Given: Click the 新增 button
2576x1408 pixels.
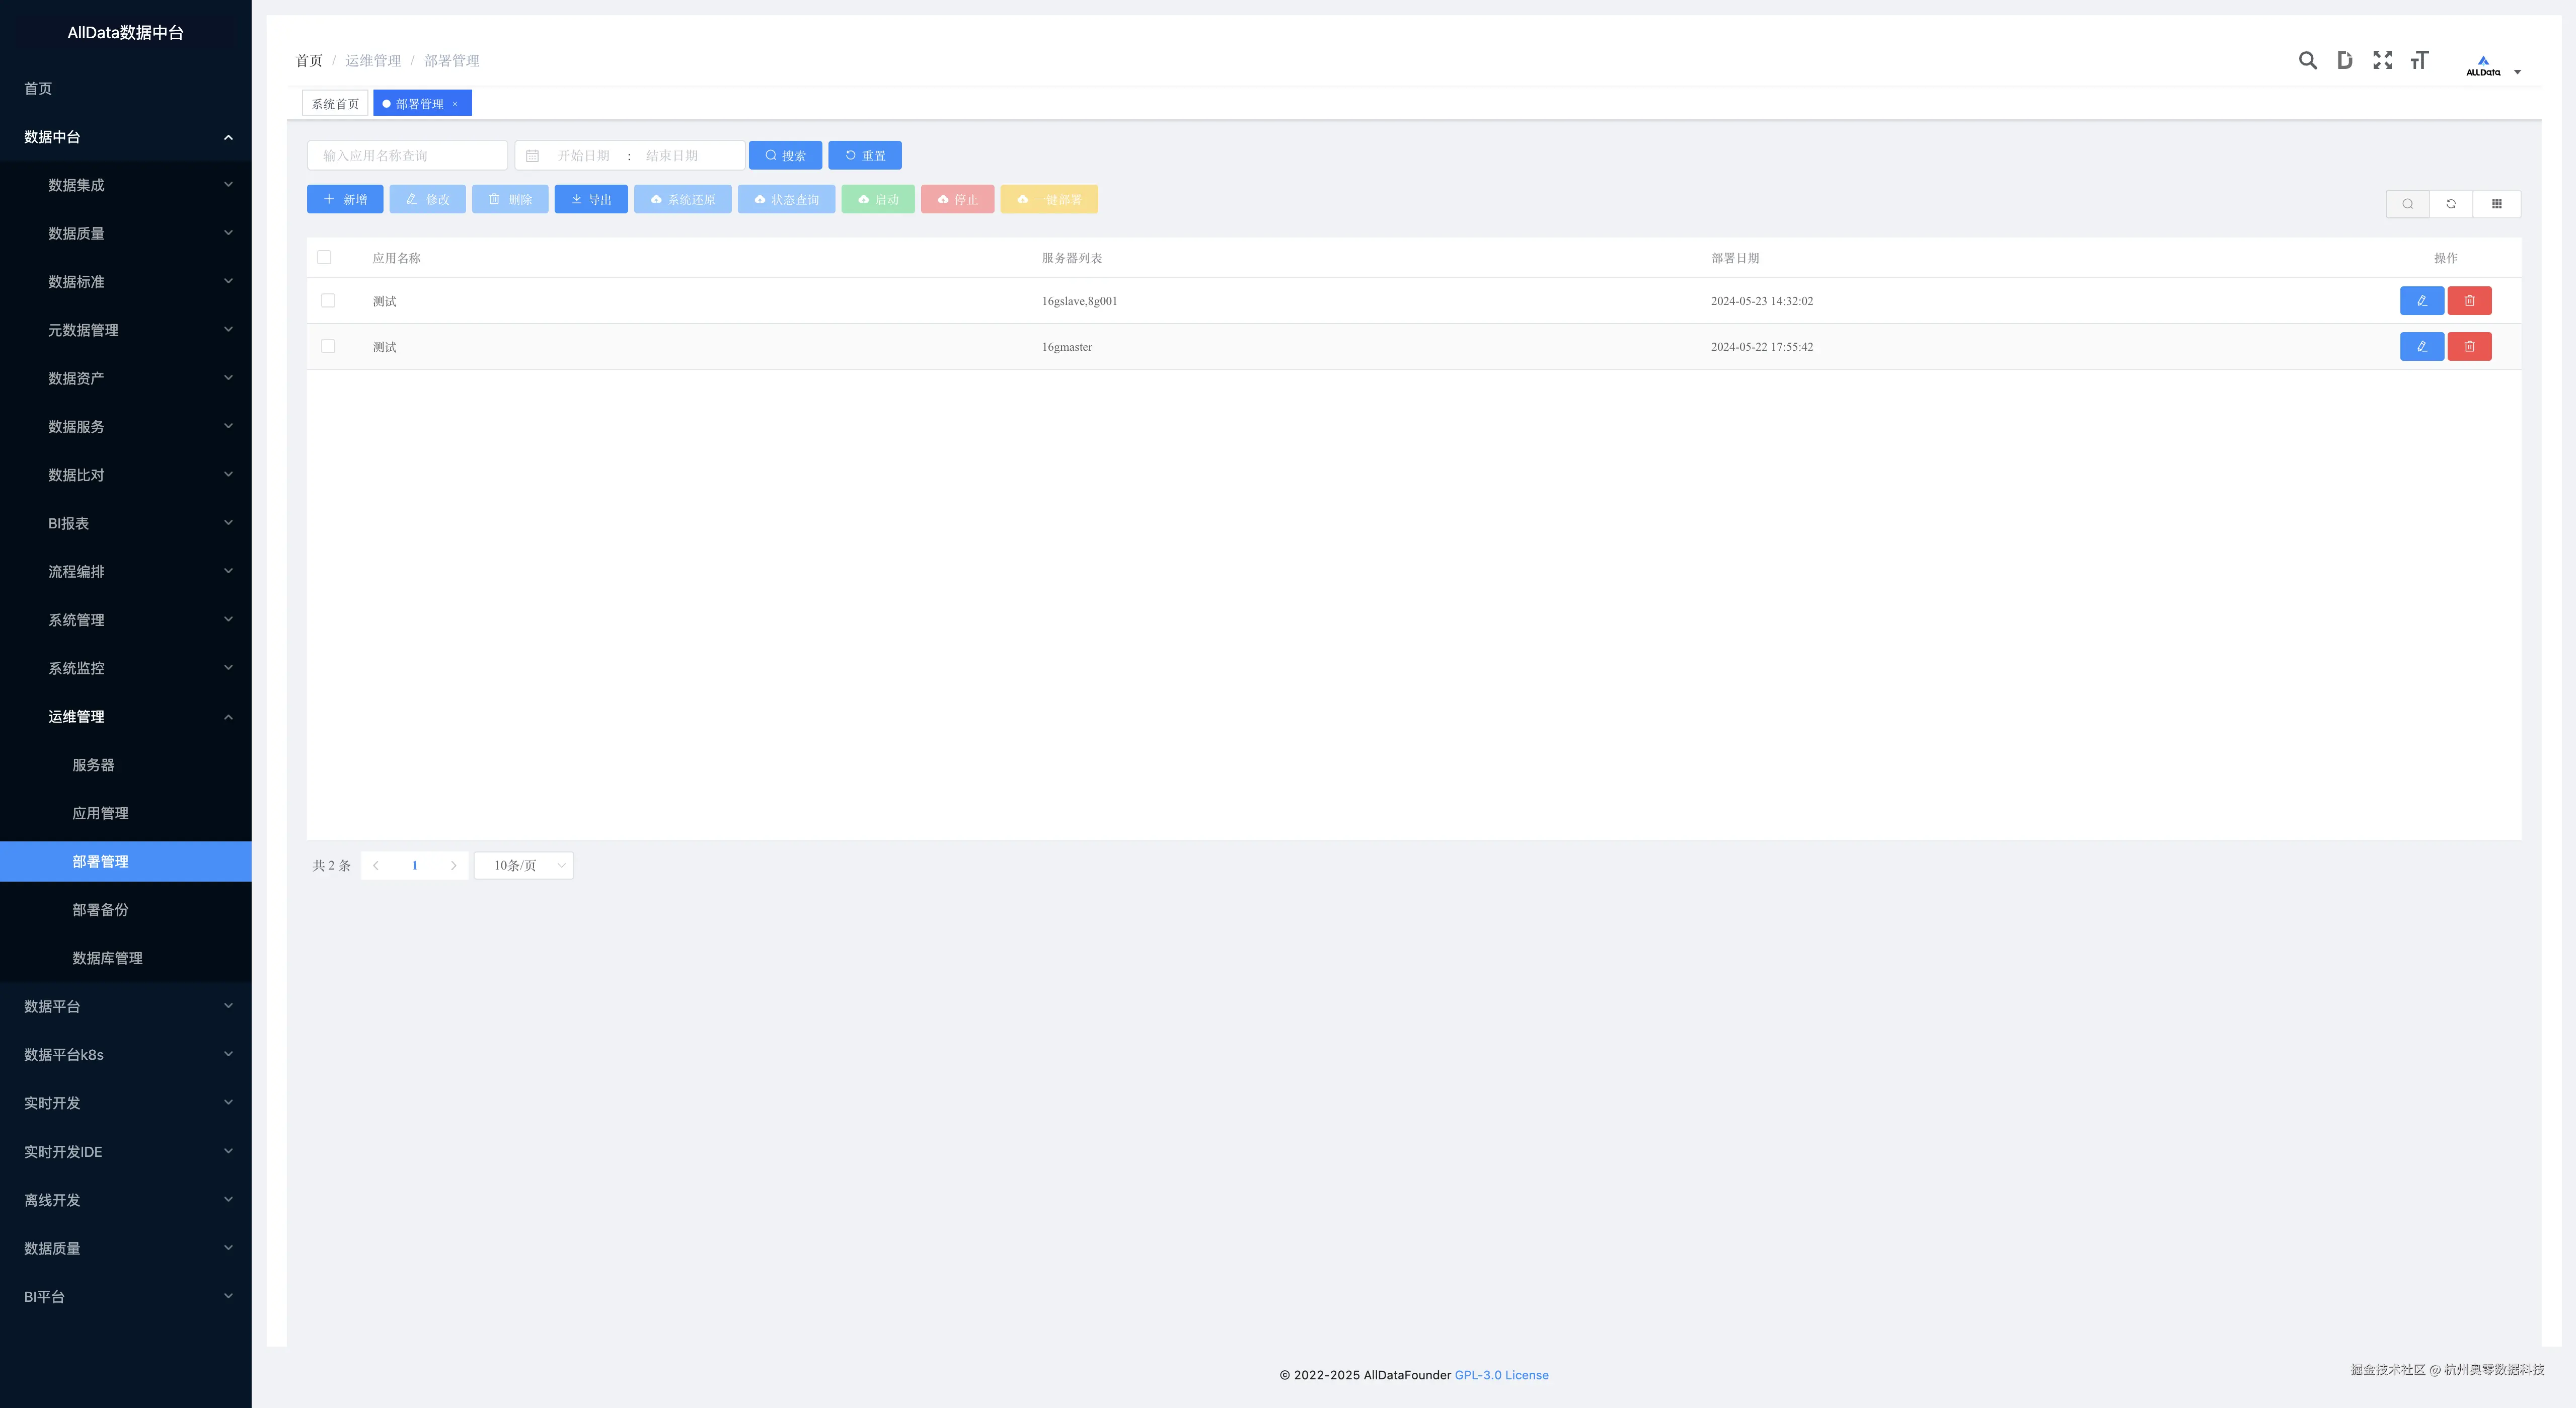Looking at the screenshot, I should 345,200.
